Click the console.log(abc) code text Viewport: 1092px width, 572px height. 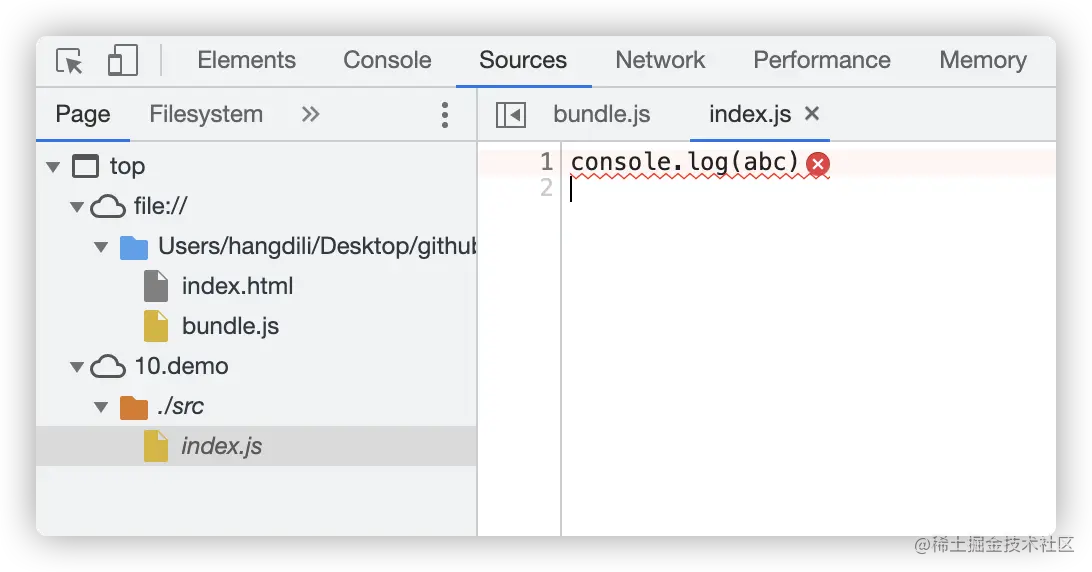click(x=684, y=162)
